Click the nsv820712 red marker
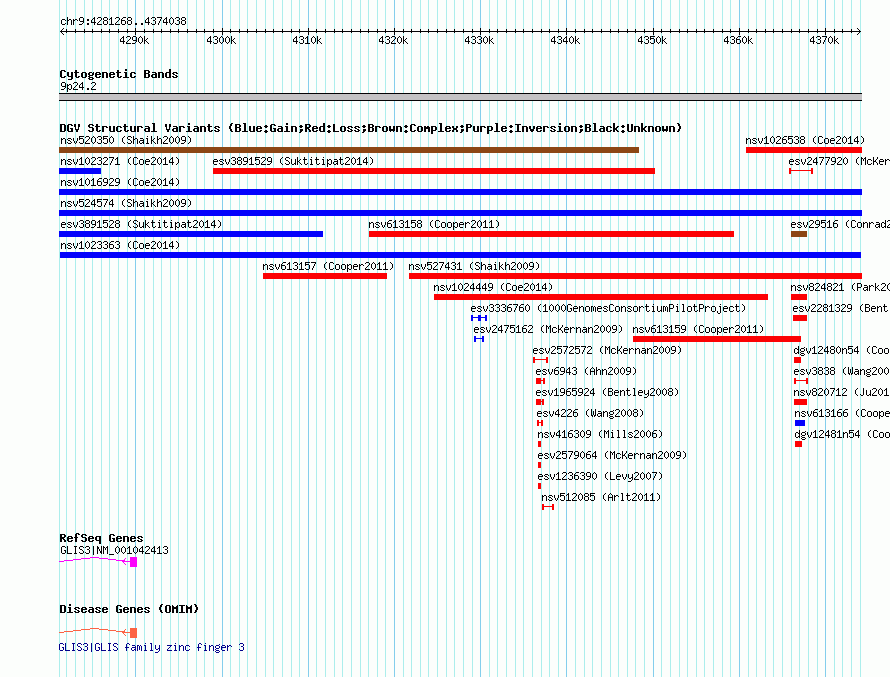 pyautogui.click(x=800, y=402)
